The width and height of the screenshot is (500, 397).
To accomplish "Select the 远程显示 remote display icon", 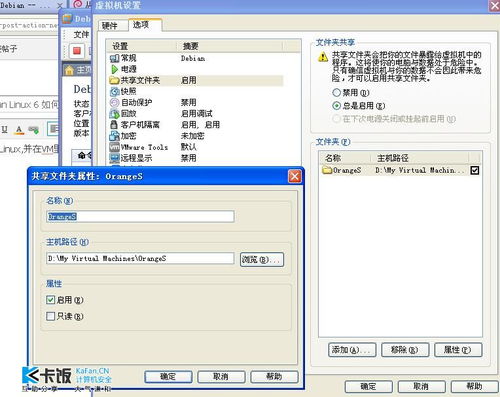I will click(114, 158).
